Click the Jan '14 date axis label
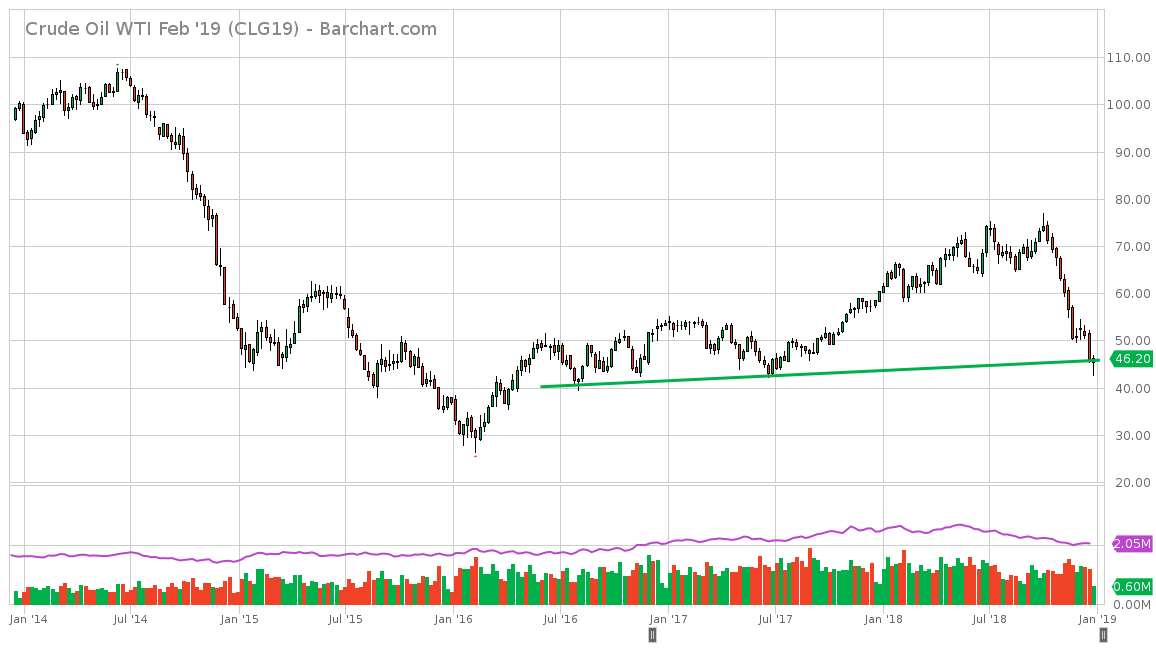The image size is (1156, 650). [25, 620]
